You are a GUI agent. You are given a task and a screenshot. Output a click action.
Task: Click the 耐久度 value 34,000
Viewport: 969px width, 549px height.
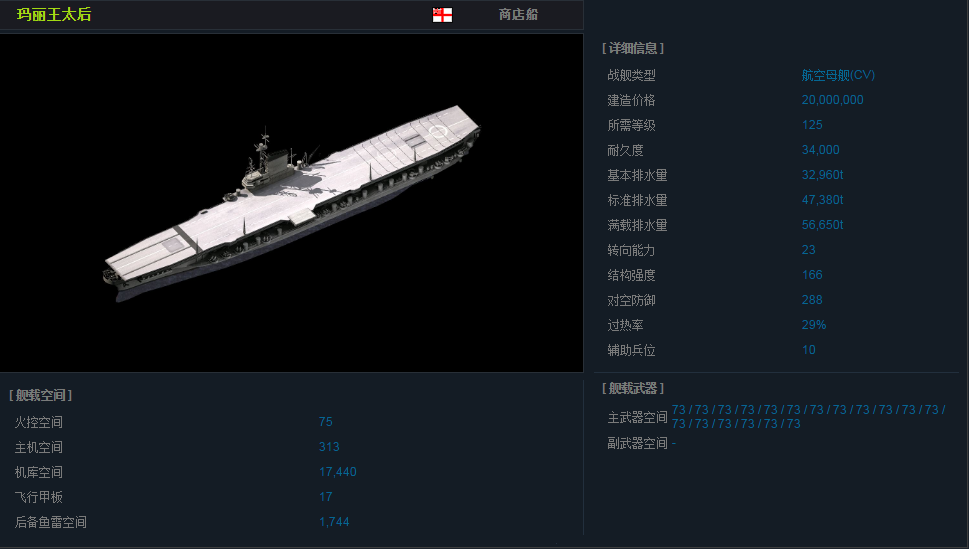pos(820,150)
